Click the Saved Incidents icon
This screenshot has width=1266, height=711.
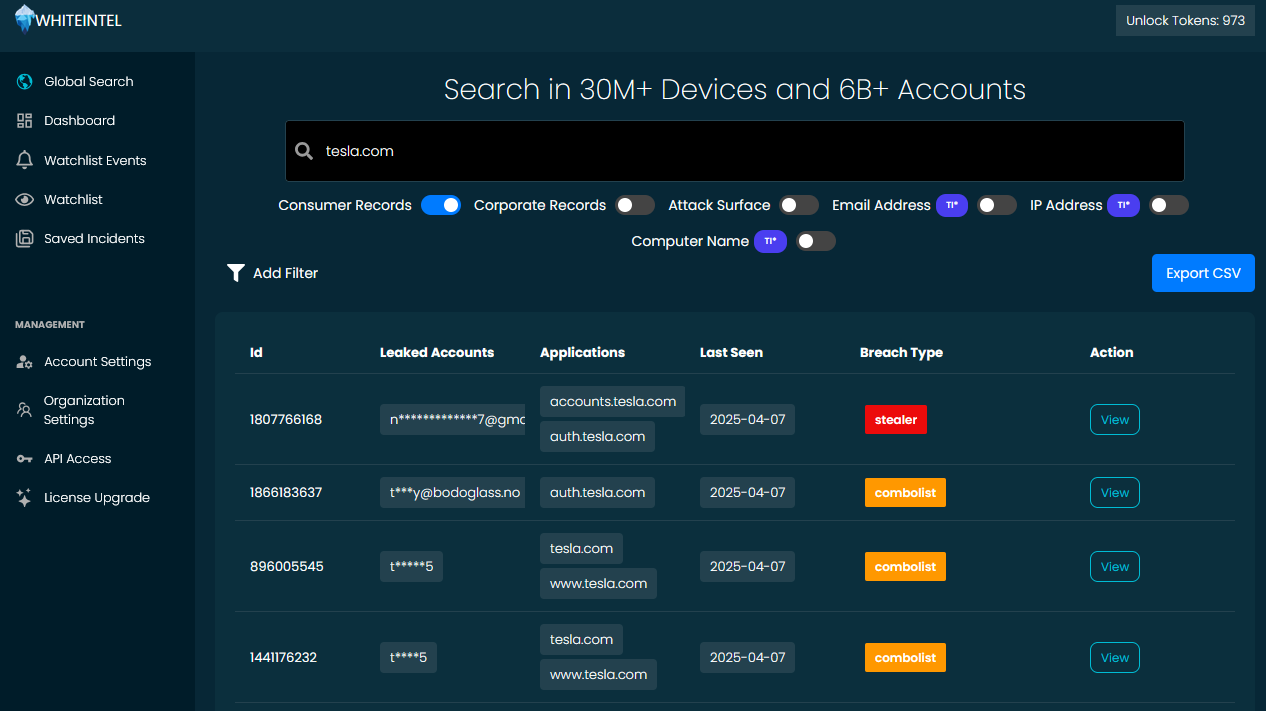click(x=25, y=239)
